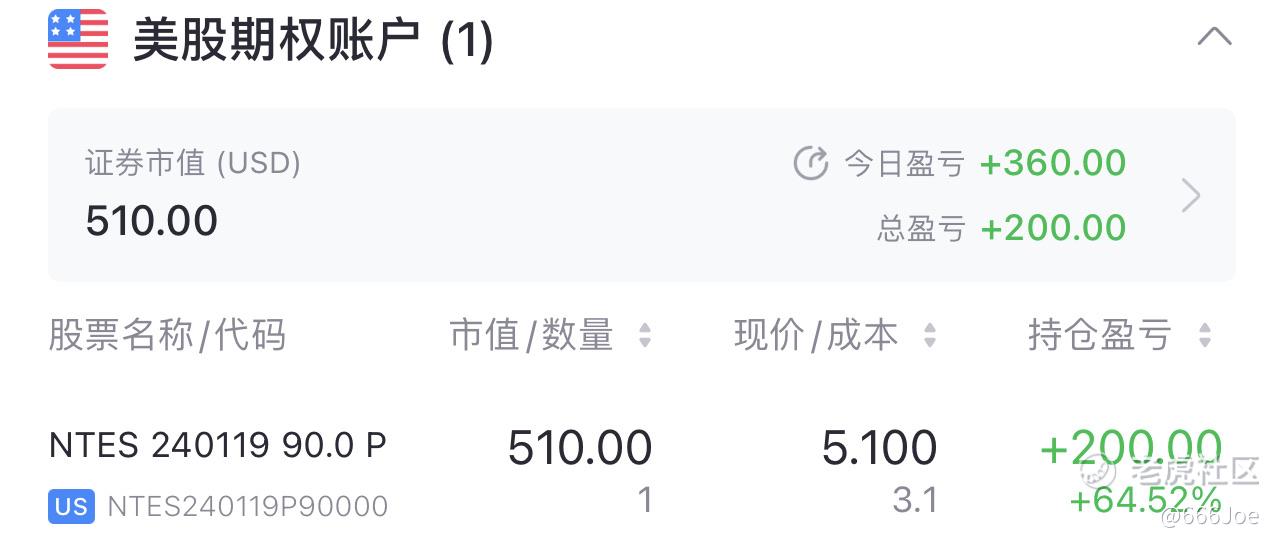This screenshot has width=1284, height=545.
Task: Sort by 市值/数量 column arrows
Action: [645, 336]
